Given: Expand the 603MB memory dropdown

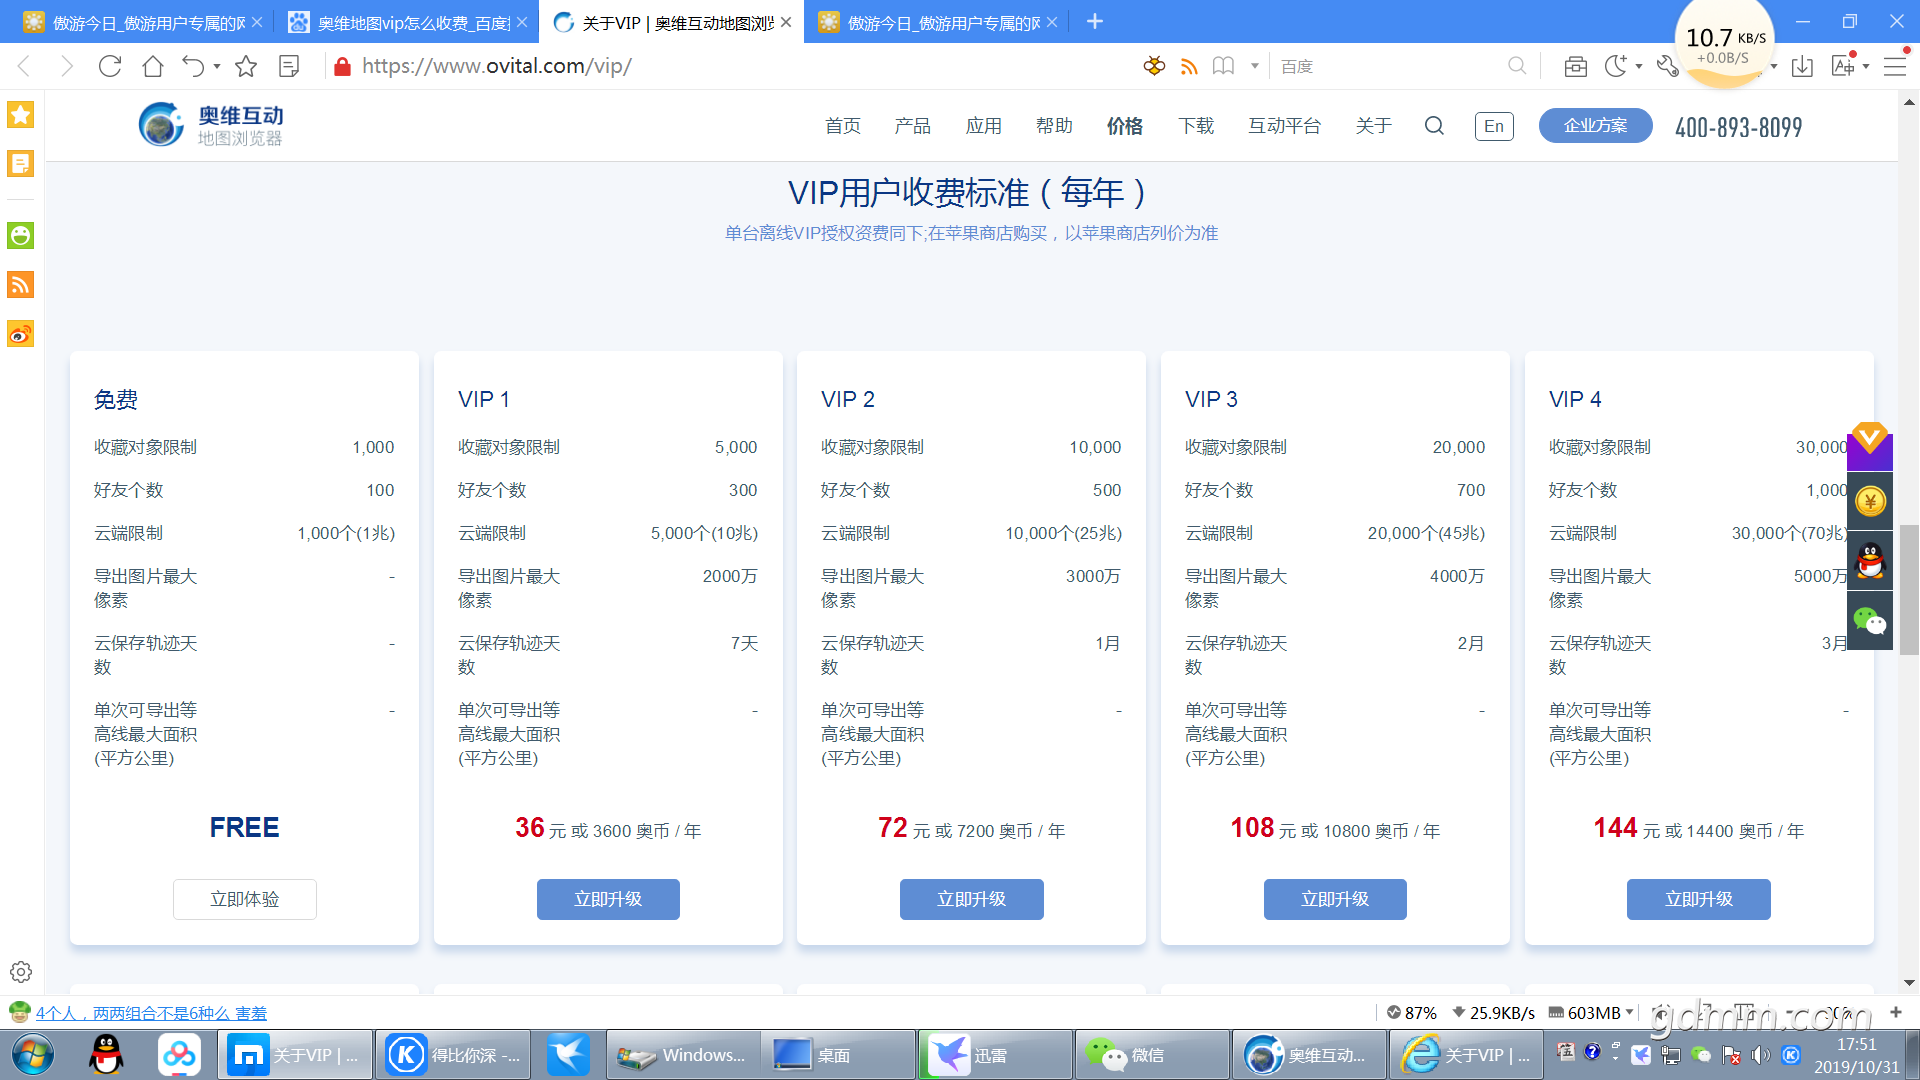Looking at the screenshot, I should click(x=1630, y=1012).
